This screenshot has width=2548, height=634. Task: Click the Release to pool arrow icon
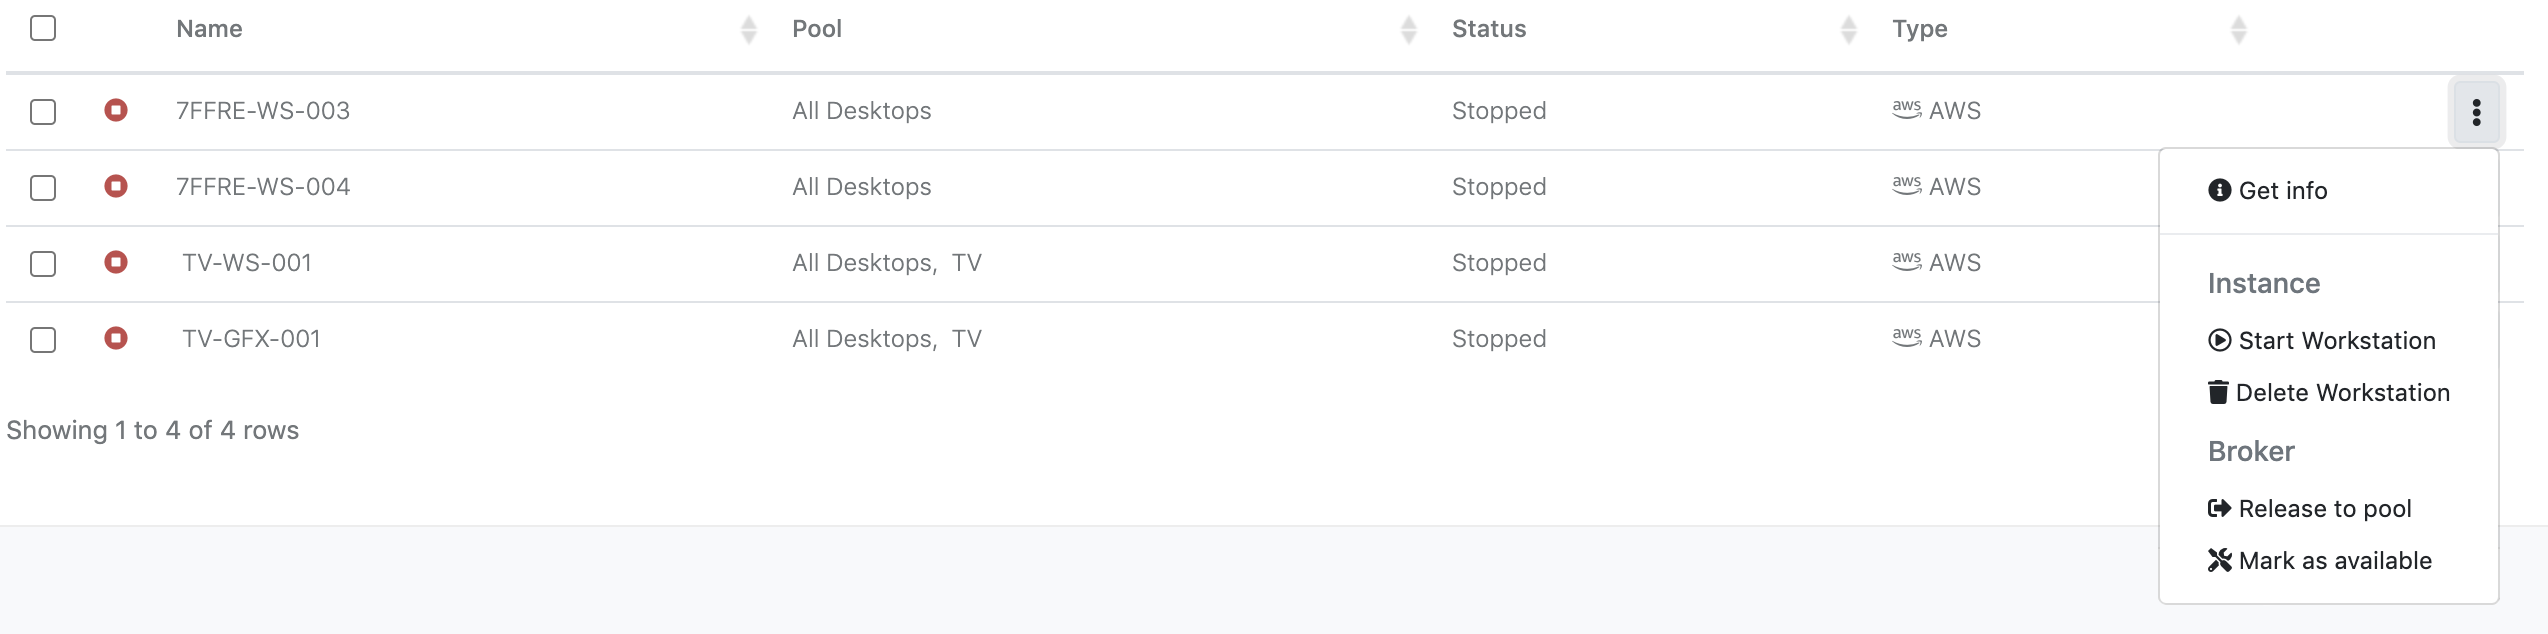point(2219,508)
